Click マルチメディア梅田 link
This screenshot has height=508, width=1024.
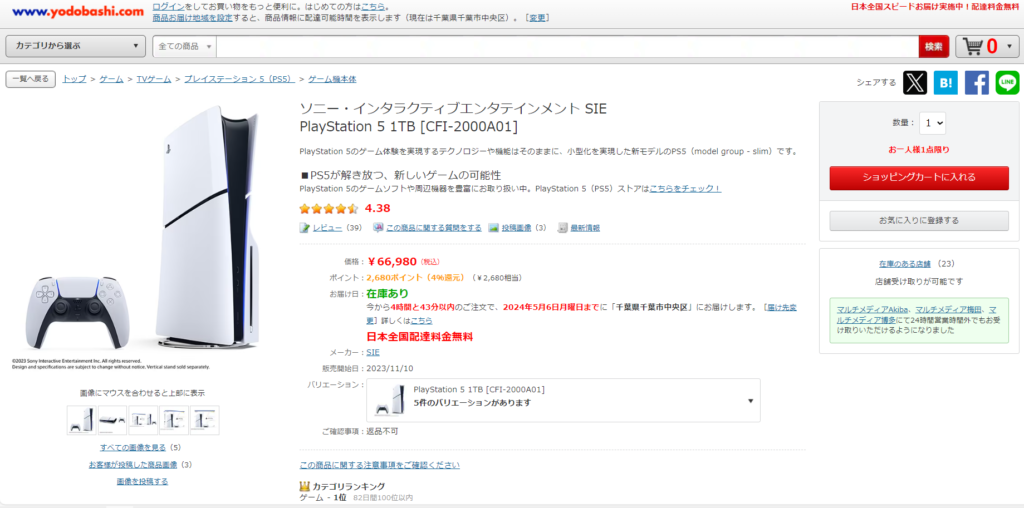coord(948,310)
